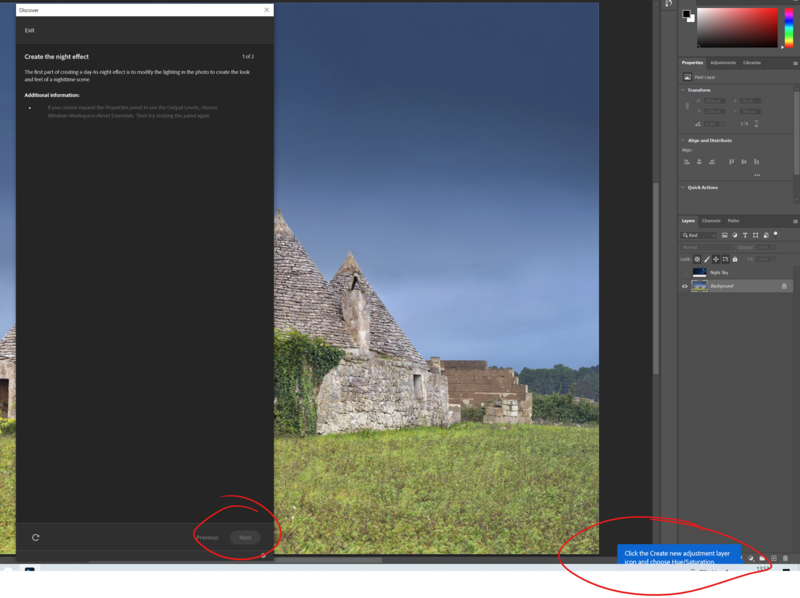The height and width of the screenshot is (598, 800).
Task: Collapse the Transform section
Action: point(683,90)
